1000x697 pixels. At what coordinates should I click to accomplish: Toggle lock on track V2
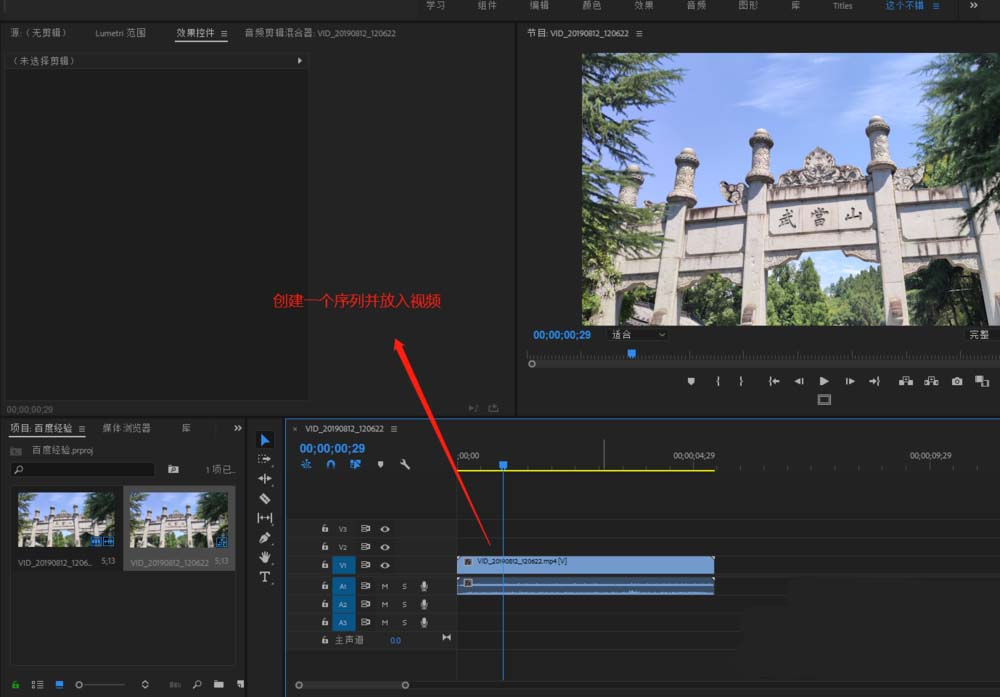(325, 547)
